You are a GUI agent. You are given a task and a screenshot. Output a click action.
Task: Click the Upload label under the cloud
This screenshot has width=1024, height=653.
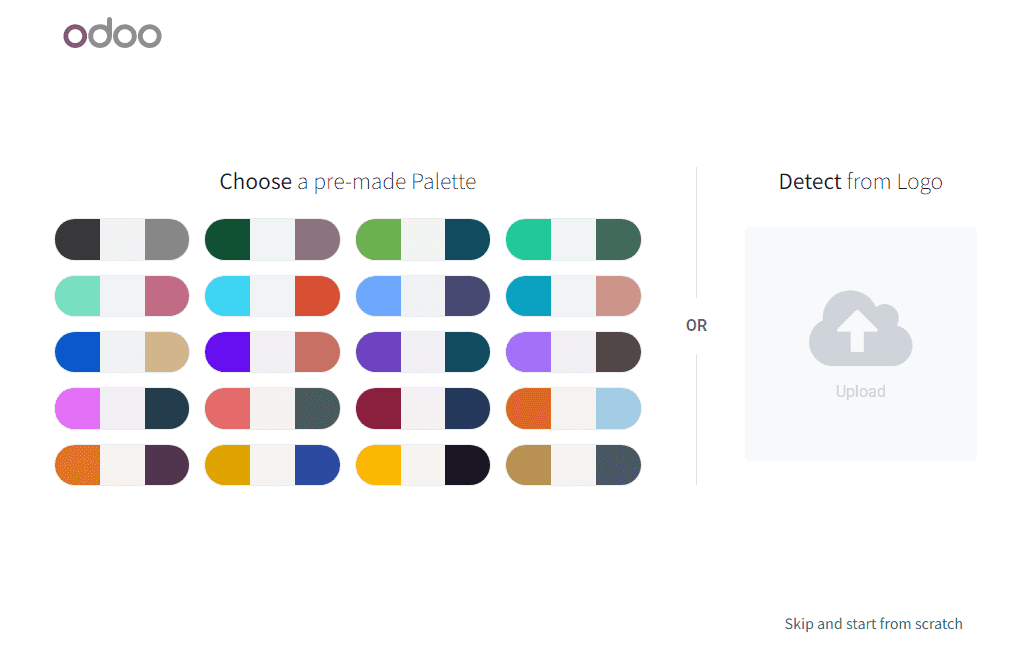860,392
